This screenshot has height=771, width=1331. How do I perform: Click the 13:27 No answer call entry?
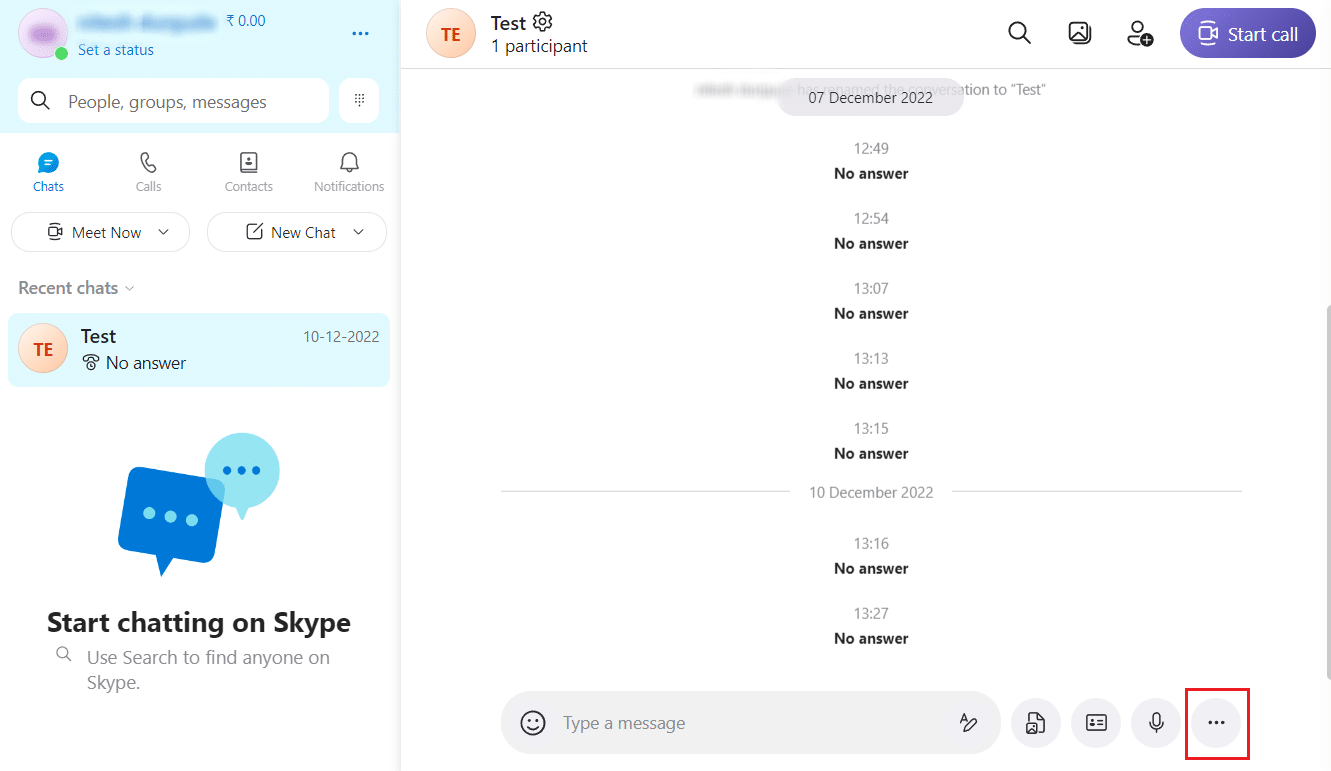pyautogui.click(x=871, y=626)
